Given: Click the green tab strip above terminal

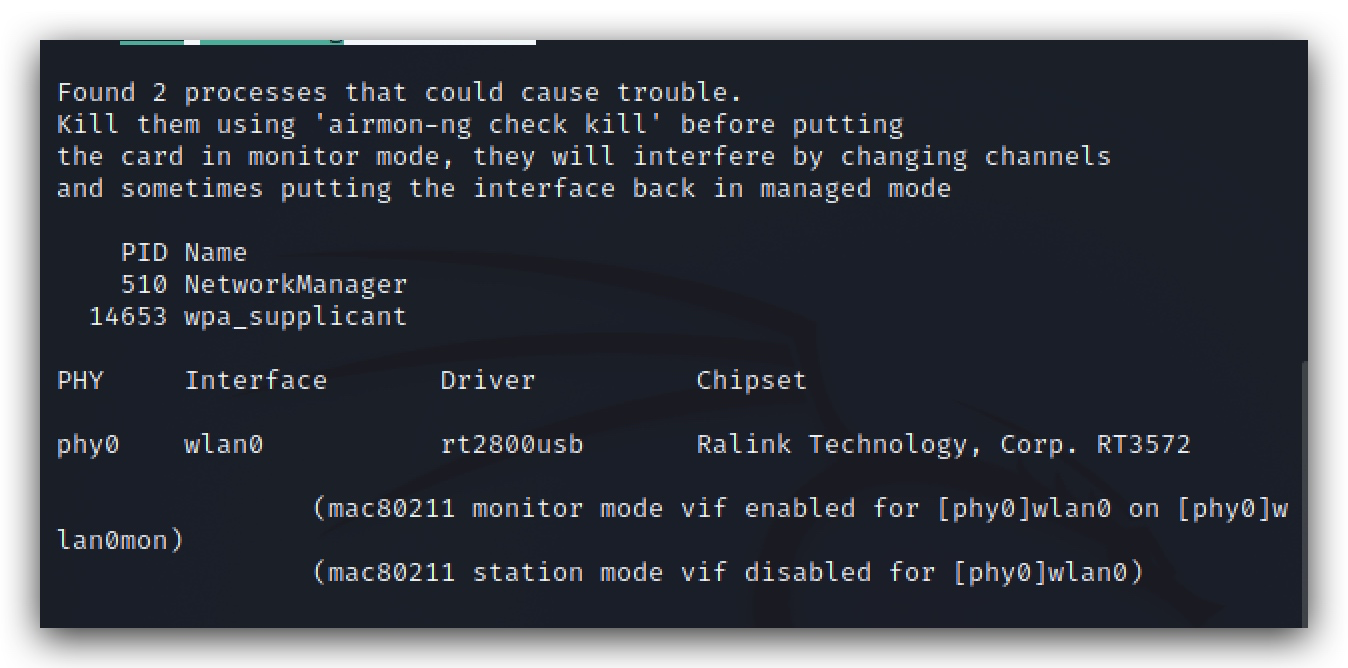Looking at the screenshot, I should point(231,42).
